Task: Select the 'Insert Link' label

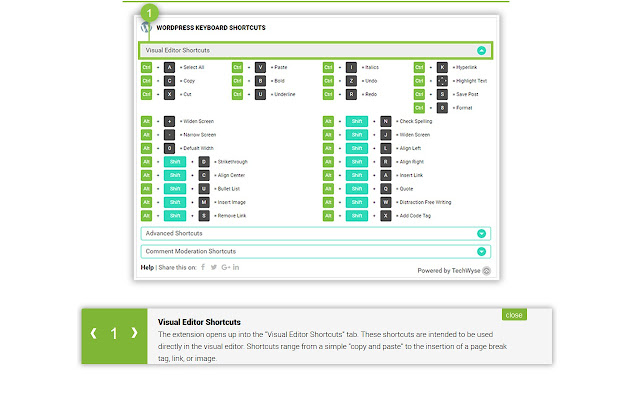Action: (x=411, y=175)
